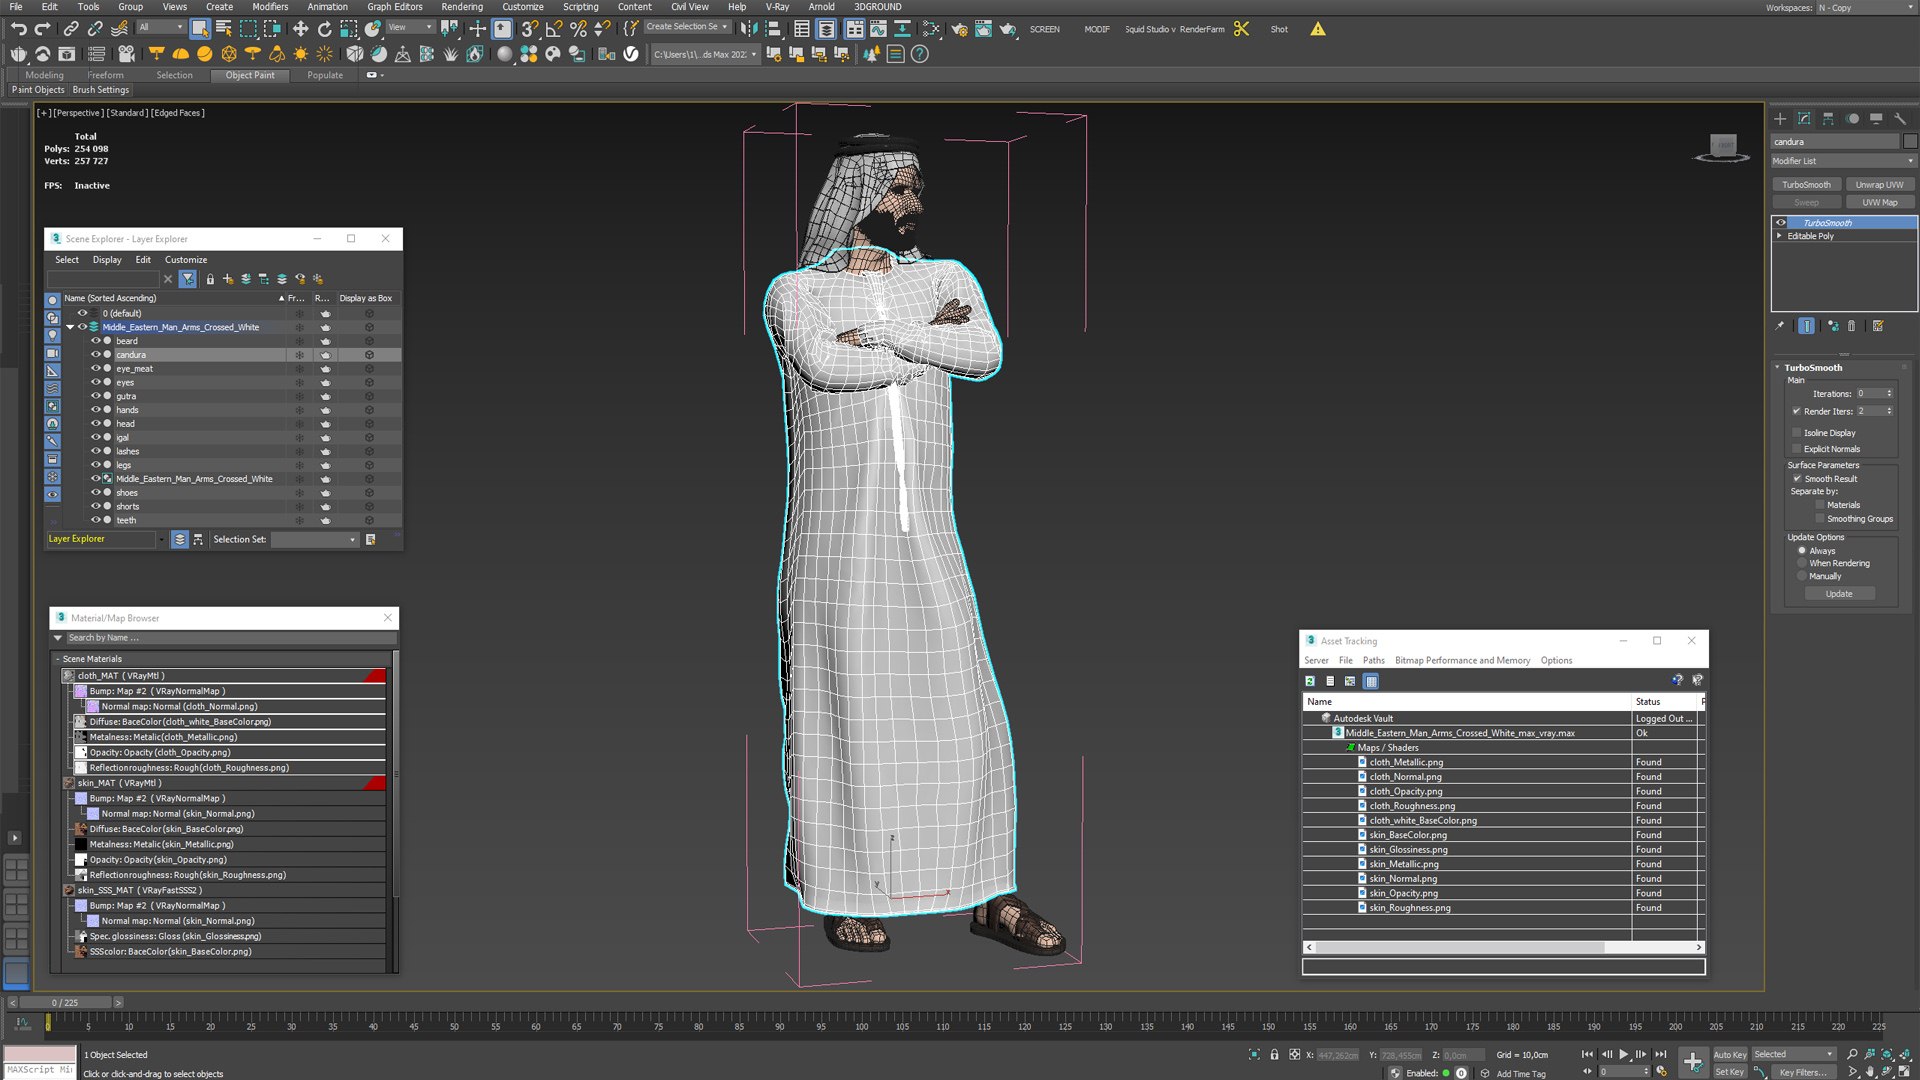Open the Motion command panel tab
The image size is (1920, 1080).
[1852, 118]
